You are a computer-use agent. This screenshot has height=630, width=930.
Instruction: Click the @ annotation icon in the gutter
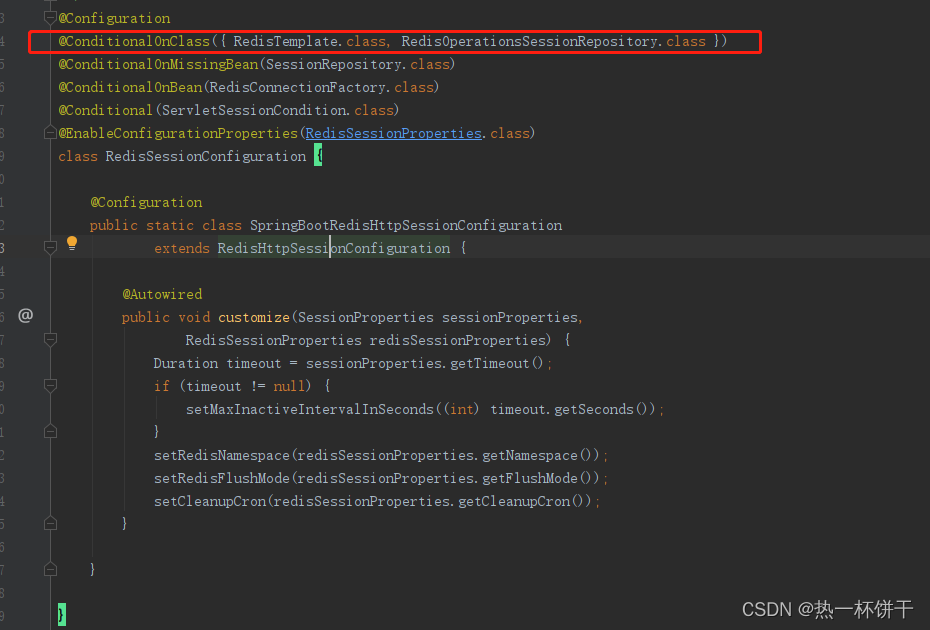25,315
